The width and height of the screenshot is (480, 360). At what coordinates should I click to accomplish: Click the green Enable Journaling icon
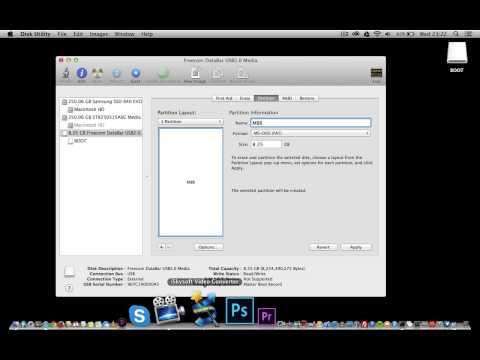pos(163,73)
